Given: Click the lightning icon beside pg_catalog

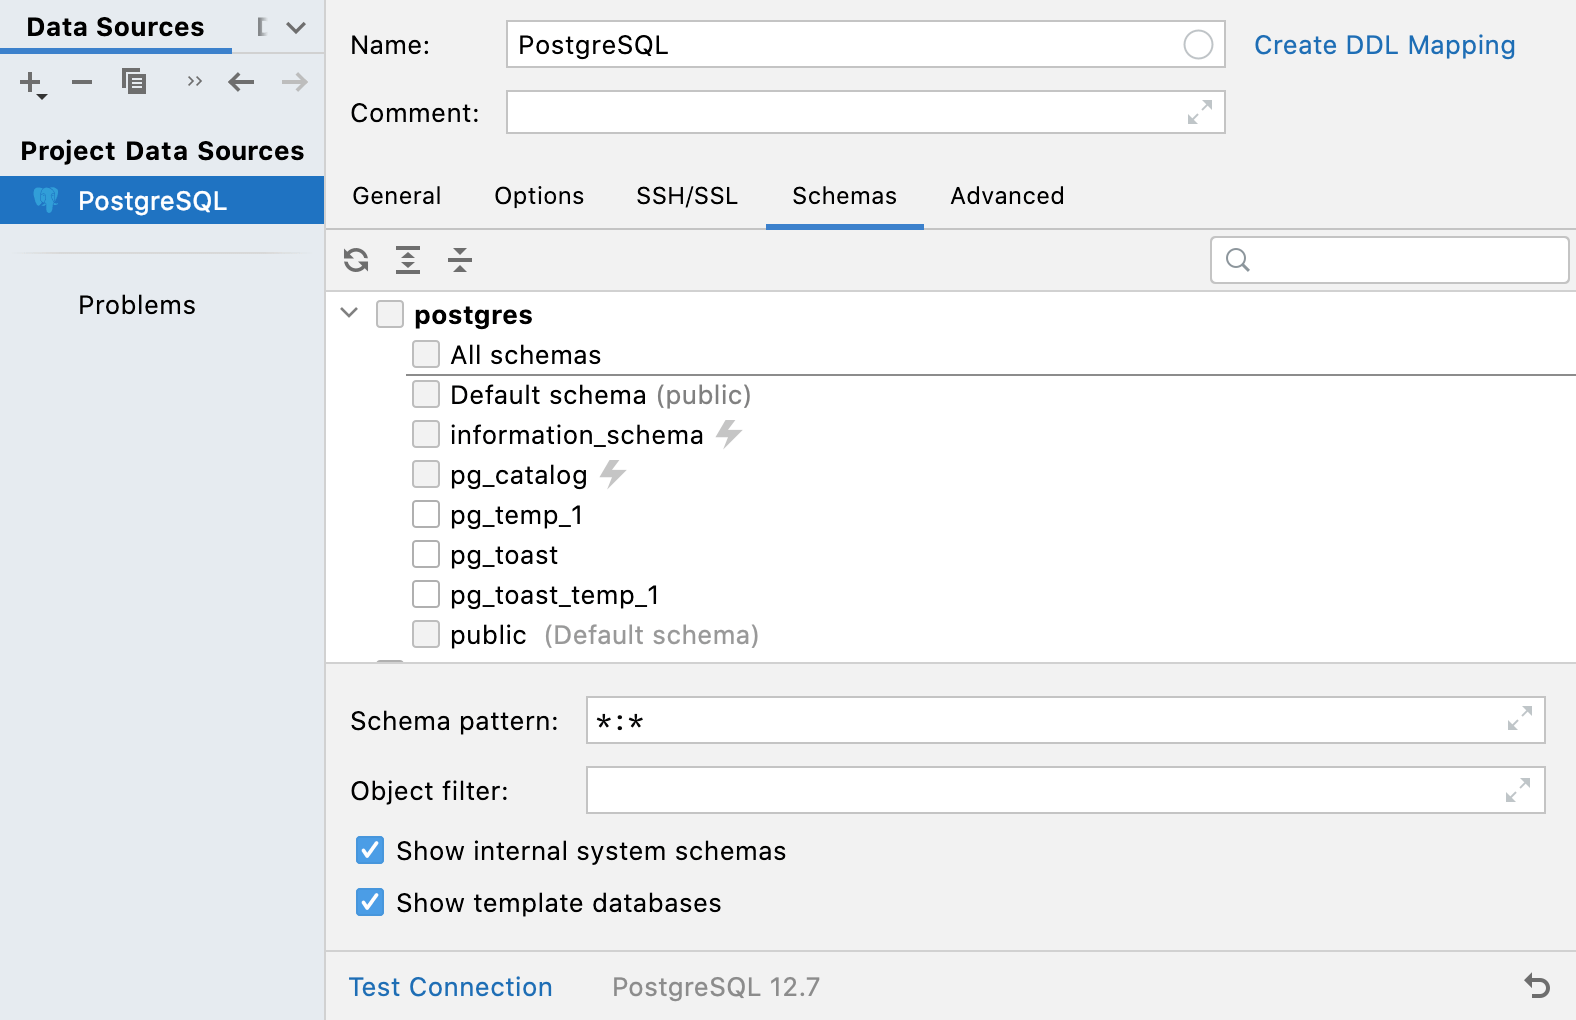Looking at the screenshot, I should [x=613, y=473].
